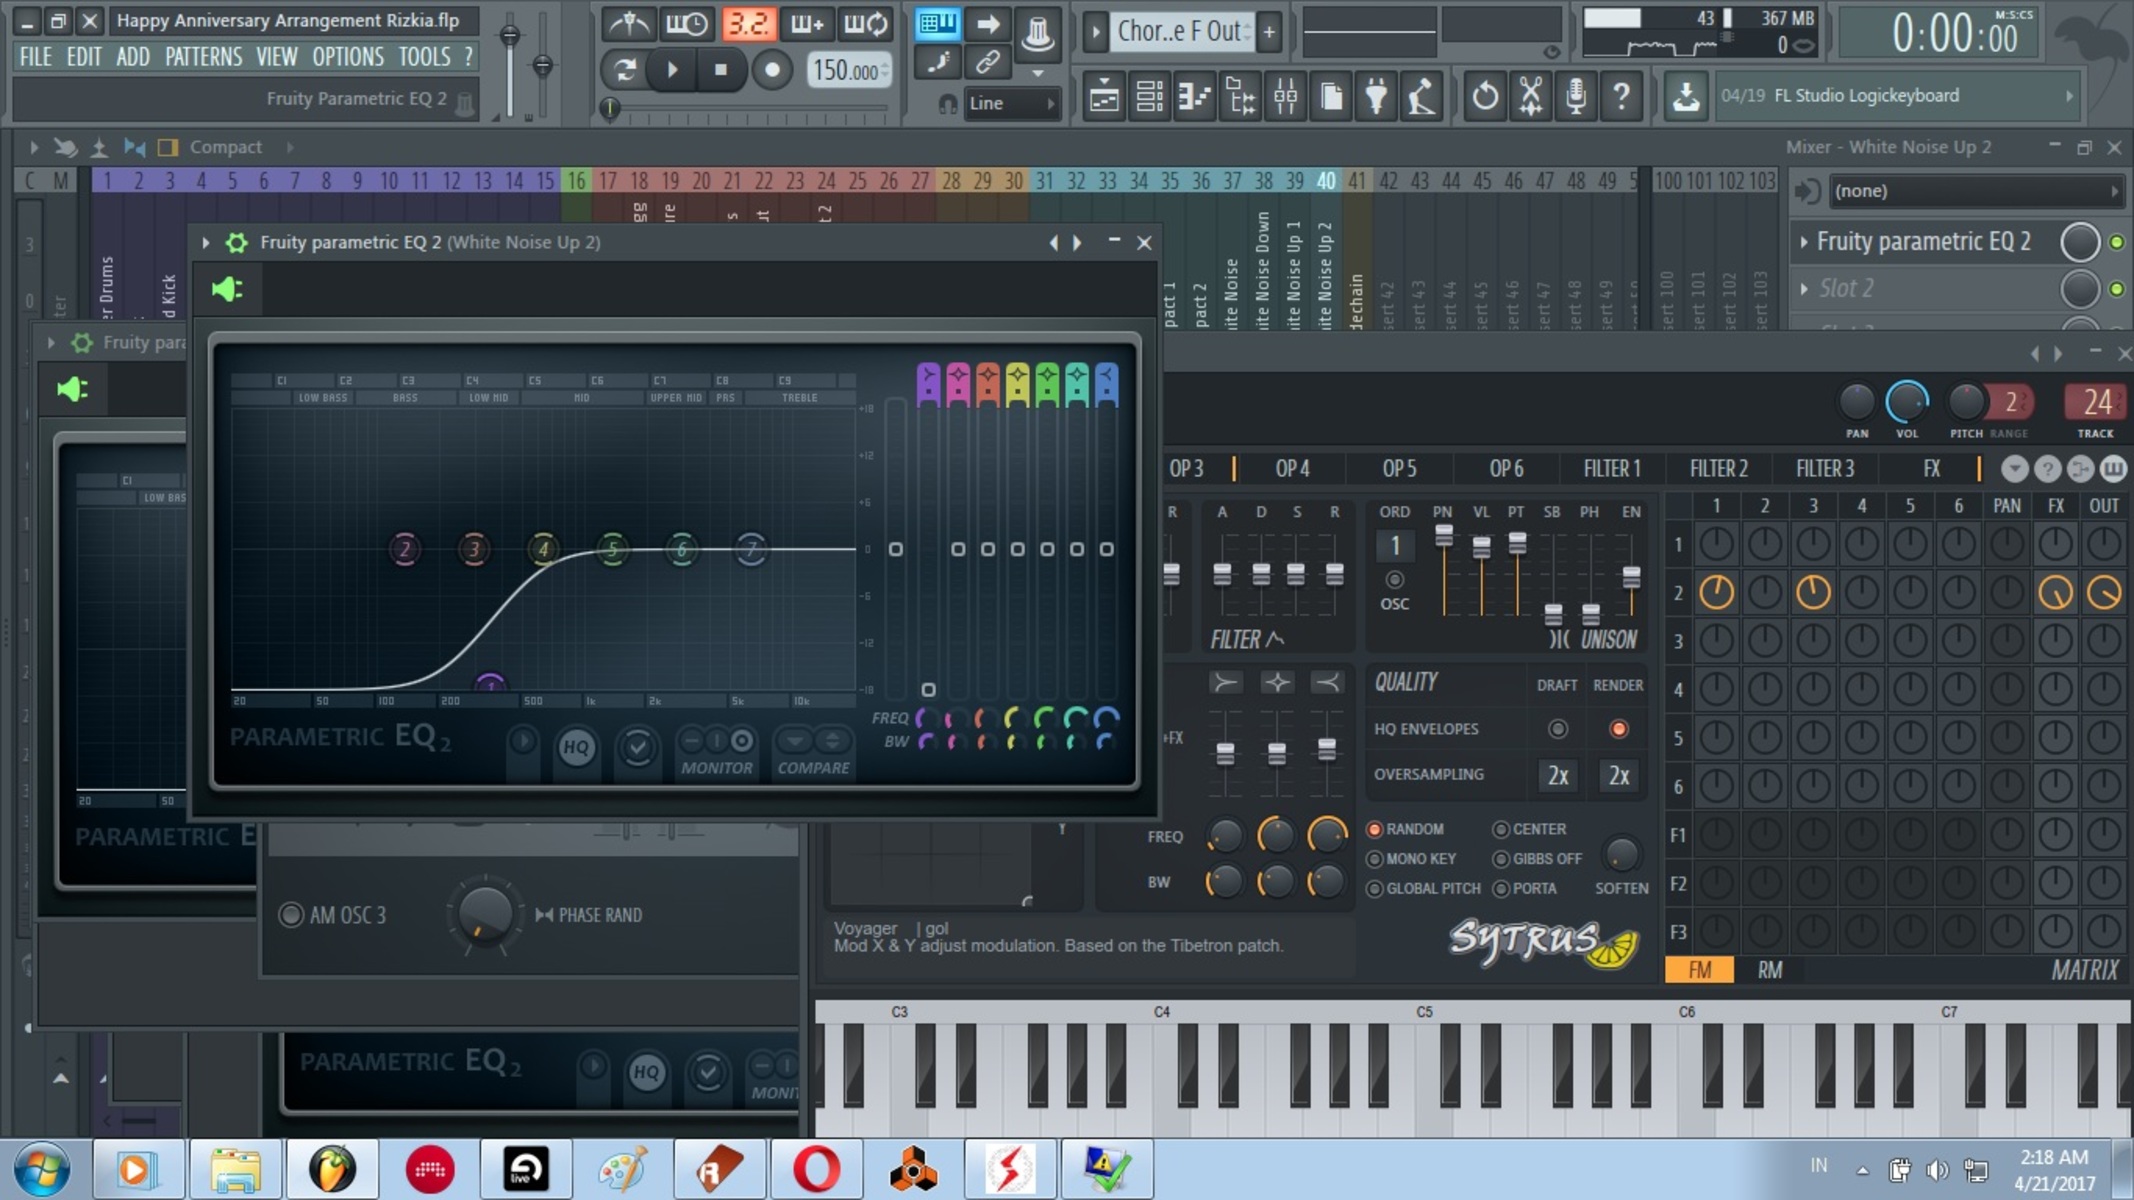Screen dimensions: 2134x1200
Task: Open the (none) mixer input dropdown
Action: click(x=1976, y=190)
